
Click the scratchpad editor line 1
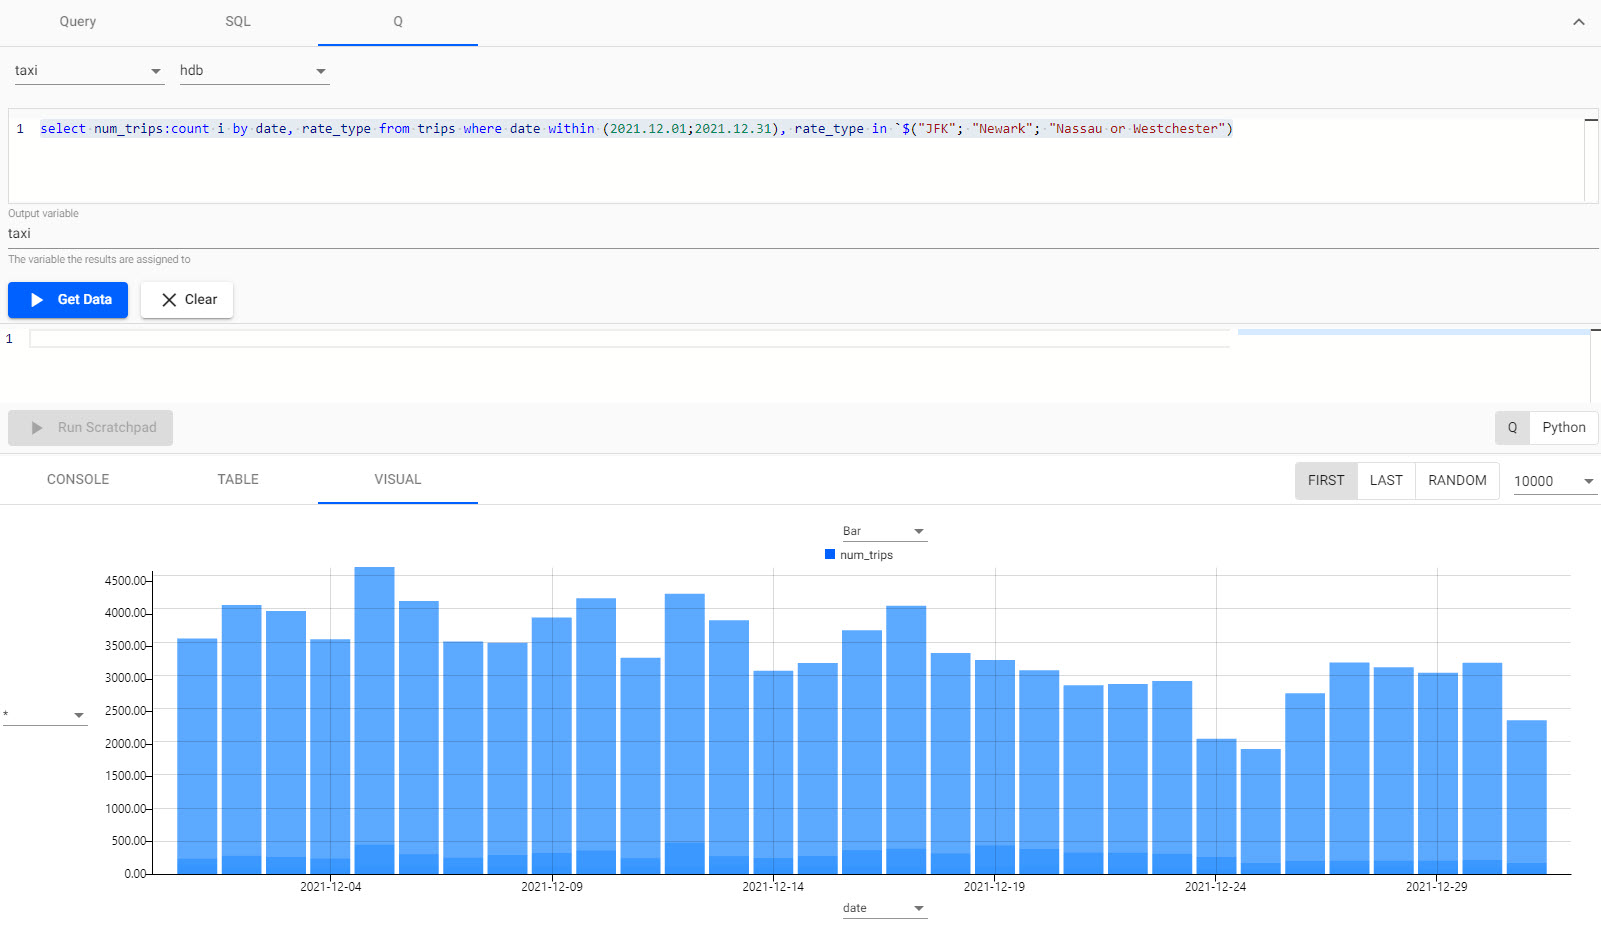tap(630, 339)
